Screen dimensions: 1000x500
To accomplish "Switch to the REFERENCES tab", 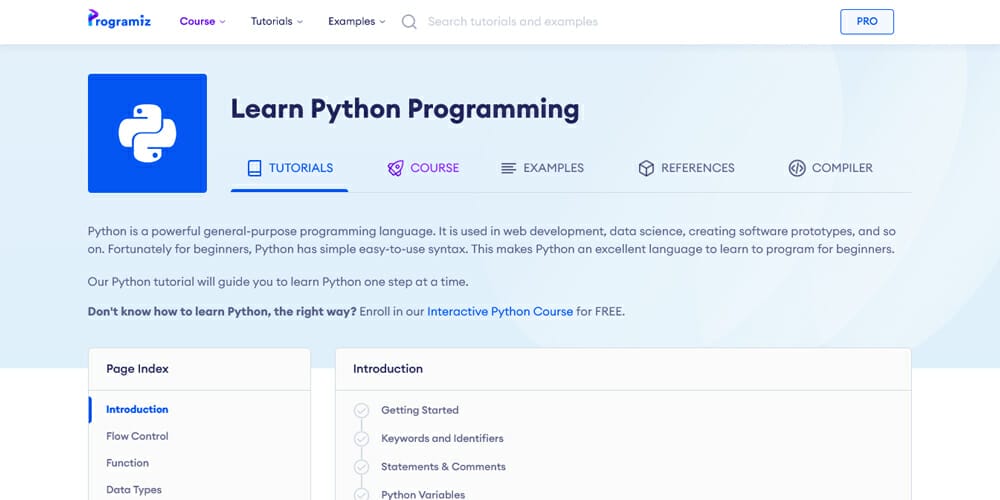I will pyautogui.click(x=686, y=168).
